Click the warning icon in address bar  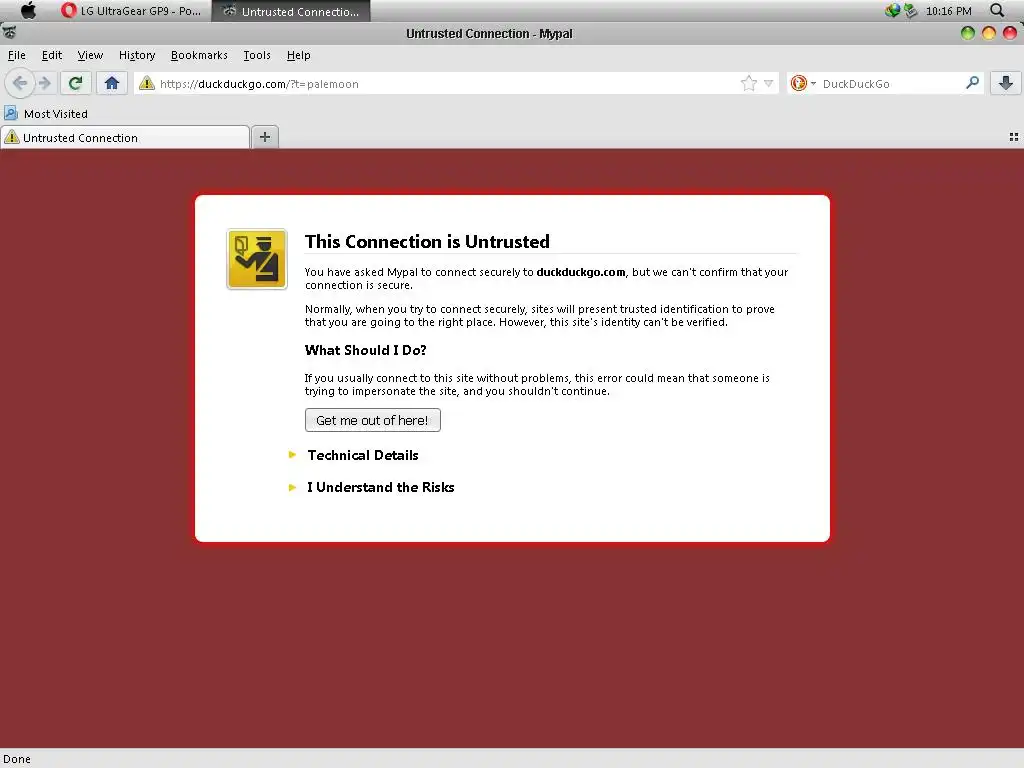[147, 84]
